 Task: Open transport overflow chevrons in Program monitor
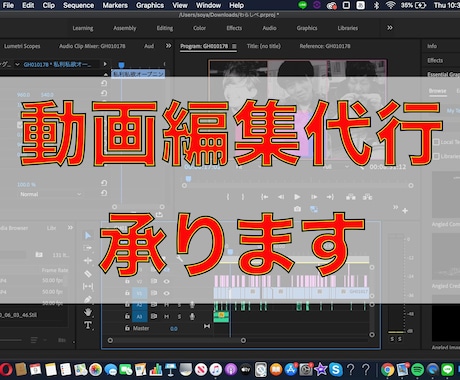(395, 207)
